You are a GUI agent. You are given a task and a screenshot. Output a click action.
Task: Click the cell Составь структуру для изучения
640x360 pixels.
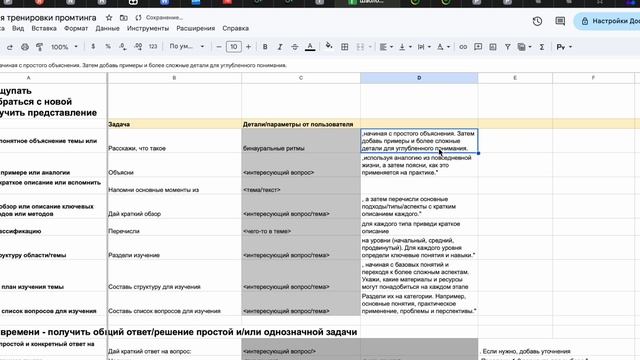[x=174, y=276]
